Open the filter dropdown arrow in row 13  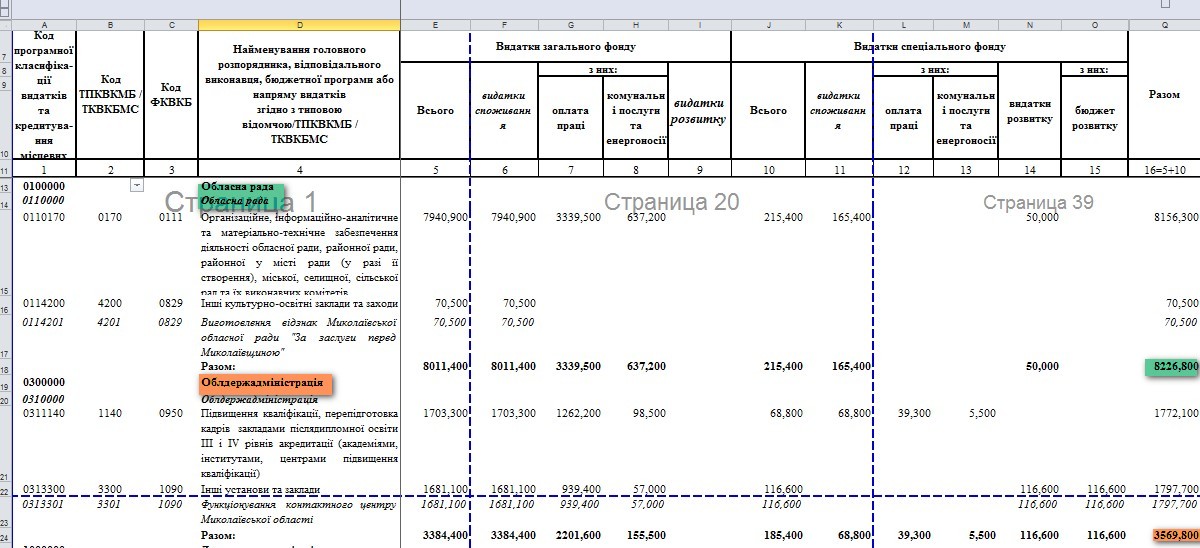pyautogui.click(x=137, y=186)
